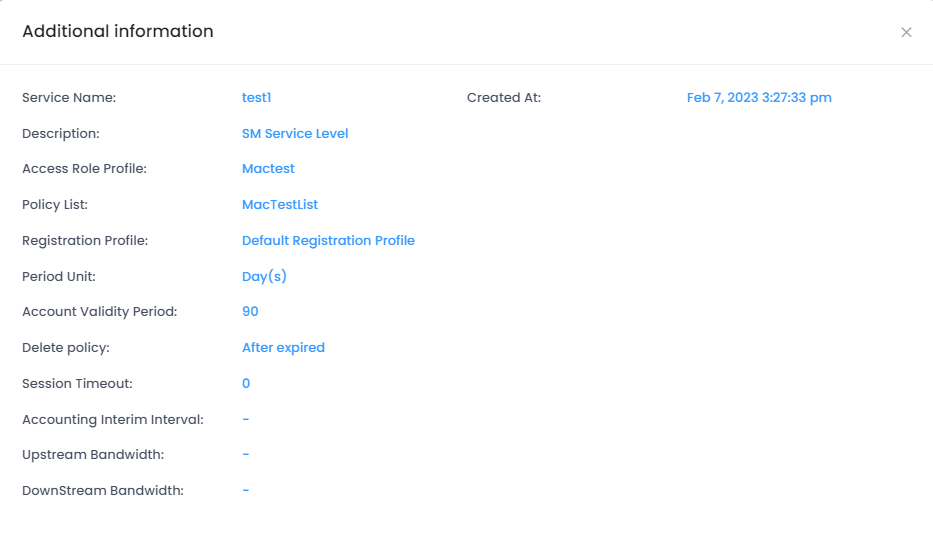Click the Registration Profile label
Image resolution: width=933 pixels, height=535 pixels.
(x=85, y=241)
